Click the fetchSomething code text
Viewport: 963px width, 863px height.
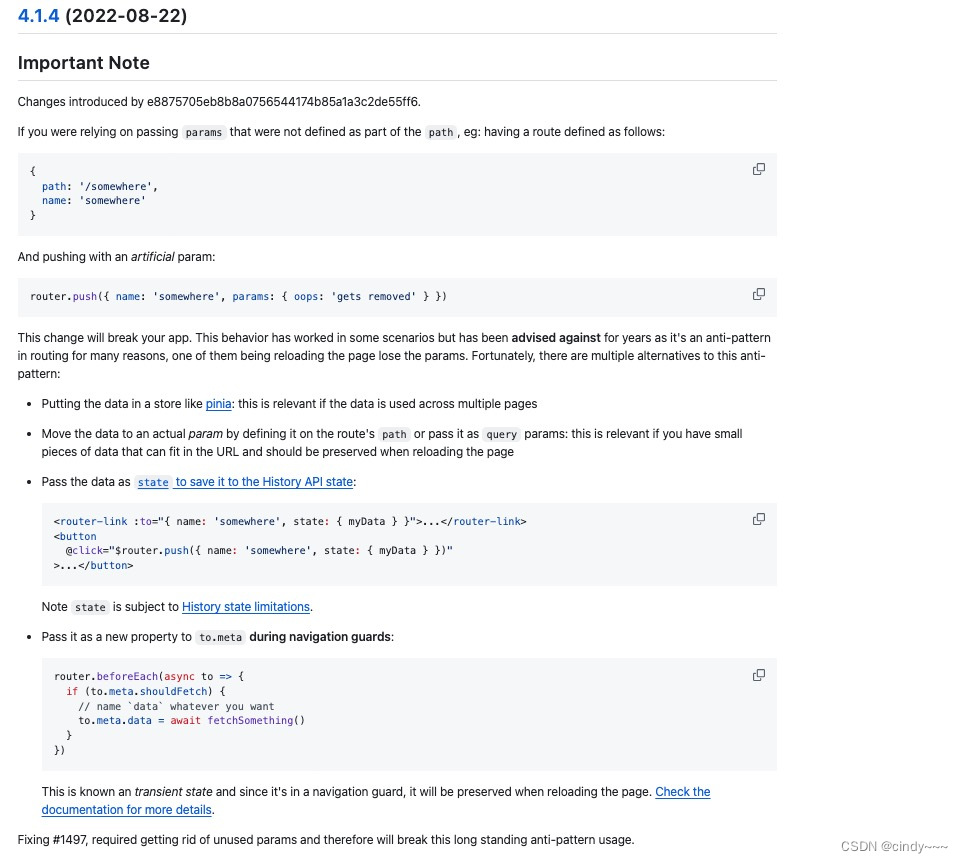[x=250, y=720]
